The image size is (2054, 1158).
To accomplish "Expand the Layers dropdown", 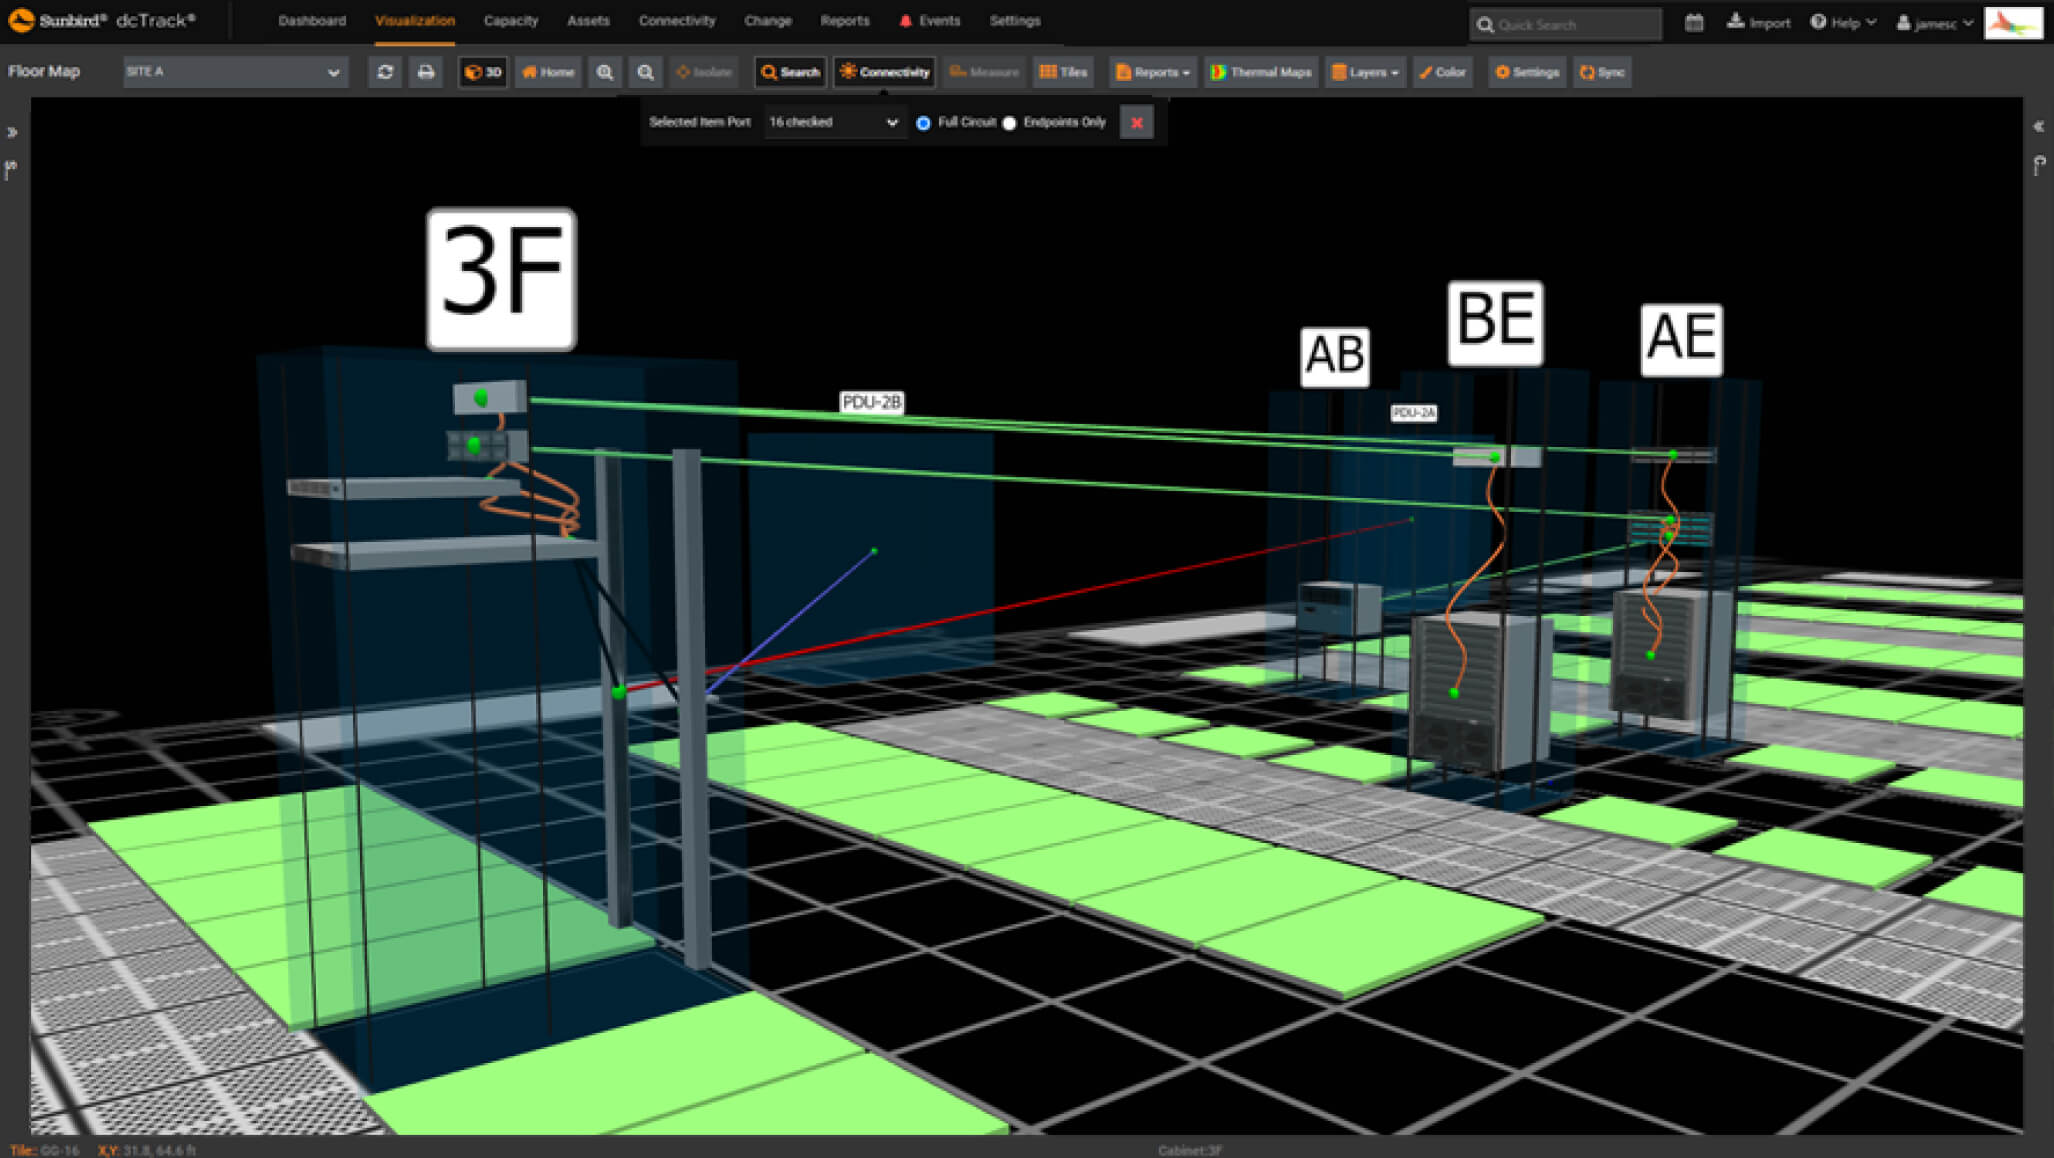I will click(x=1365, y=72).
